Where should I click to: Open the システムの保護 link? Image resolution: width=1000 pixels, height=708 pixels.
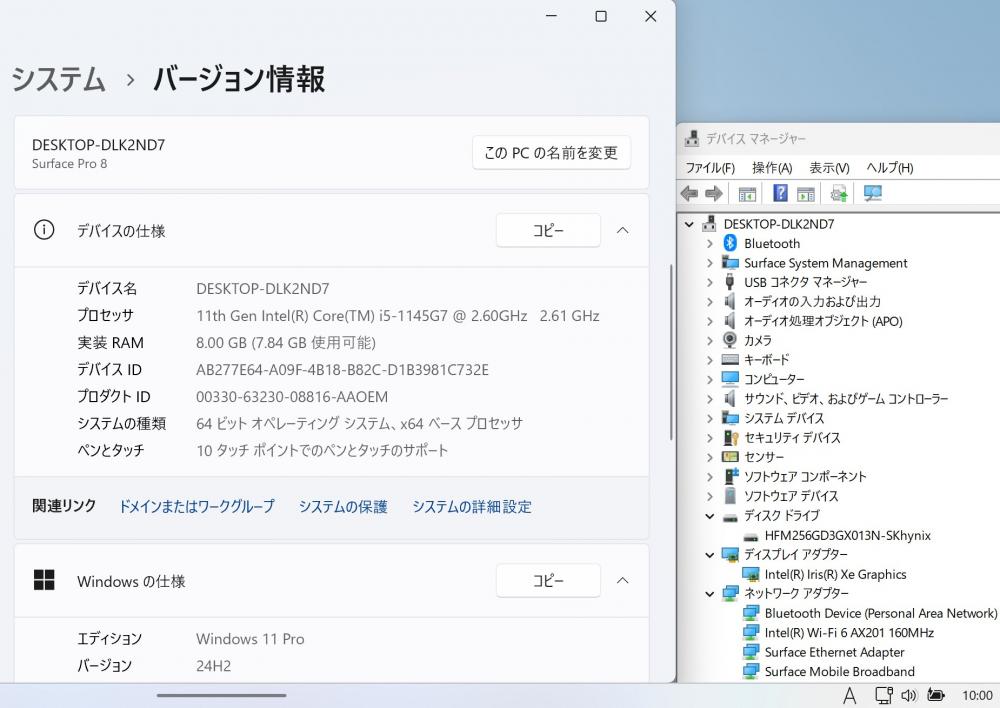point(343,506)
